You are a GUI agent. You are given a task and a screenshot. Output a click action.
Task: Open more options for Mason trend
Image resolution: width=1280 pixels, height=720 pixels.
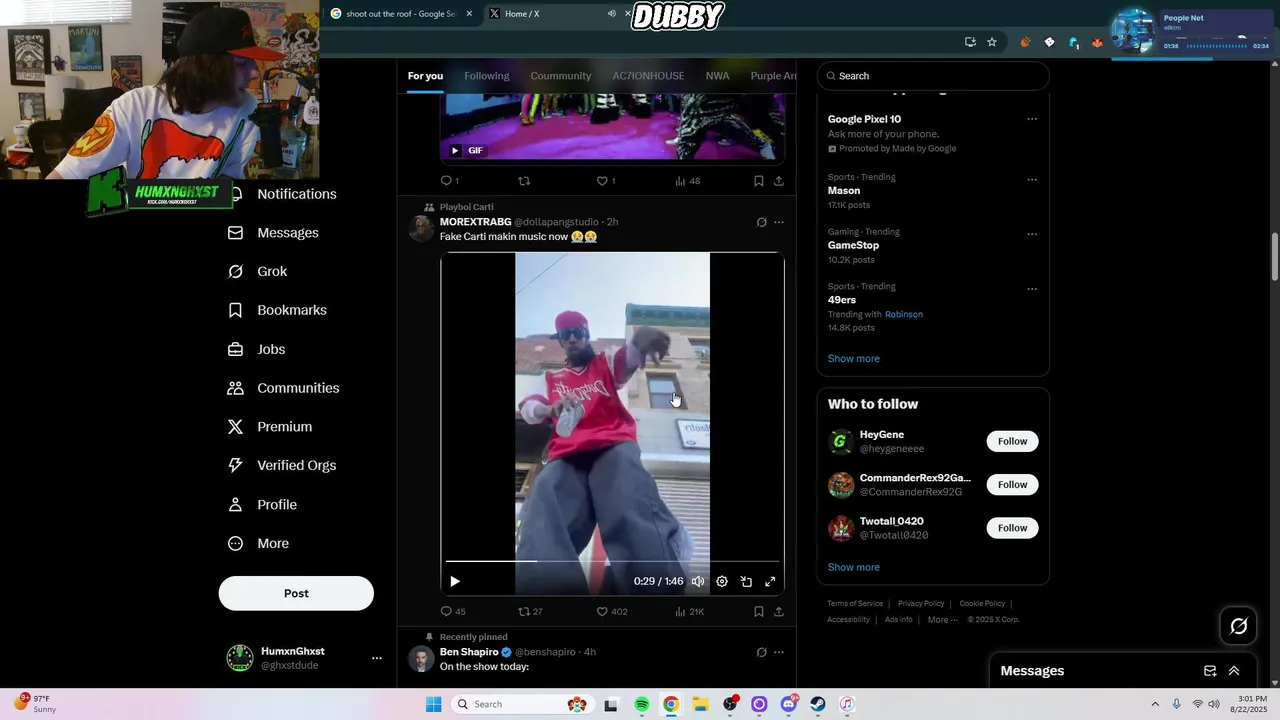click(1032, 180)
